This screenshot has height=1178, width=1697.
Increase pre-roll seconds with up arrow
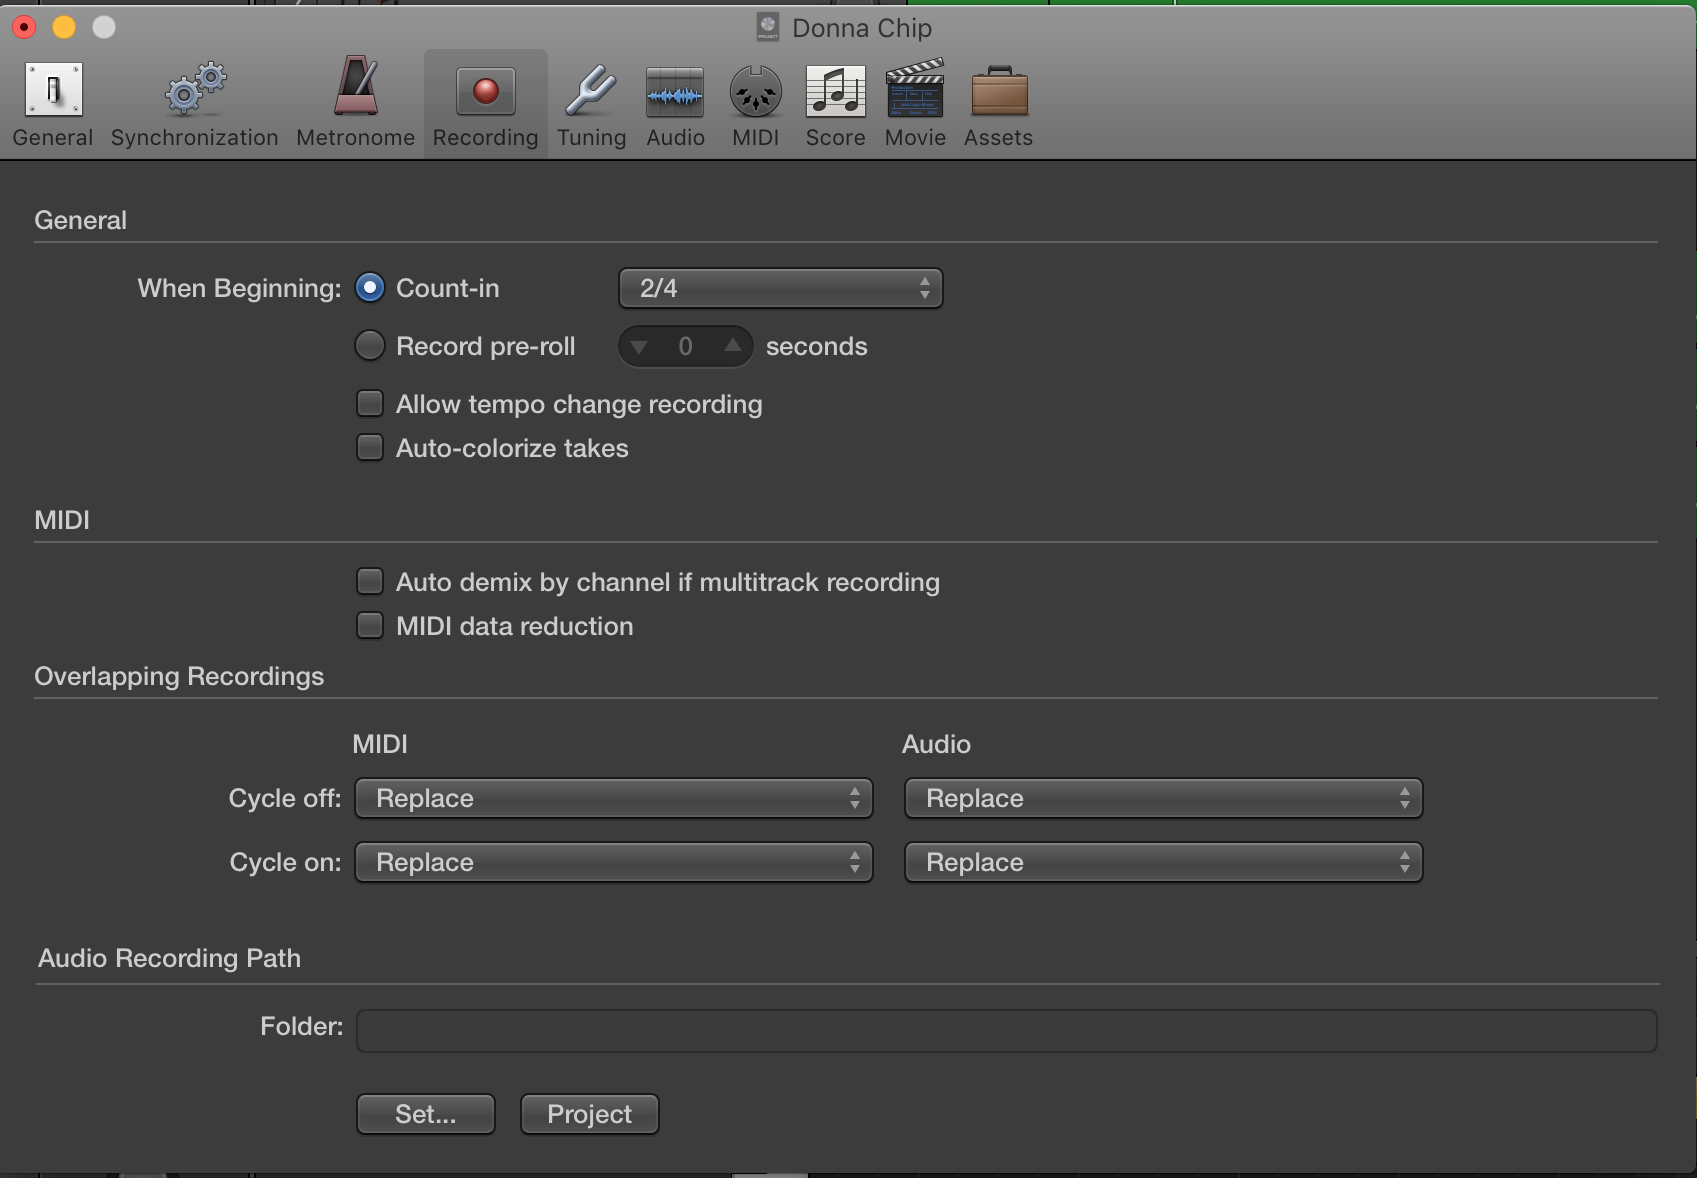[x=733, y=346]
